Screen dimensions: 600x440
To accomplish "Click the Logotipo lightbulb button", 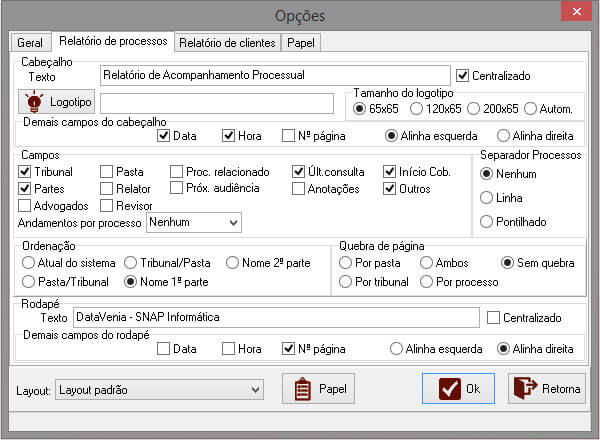I will tap(57, 102).
